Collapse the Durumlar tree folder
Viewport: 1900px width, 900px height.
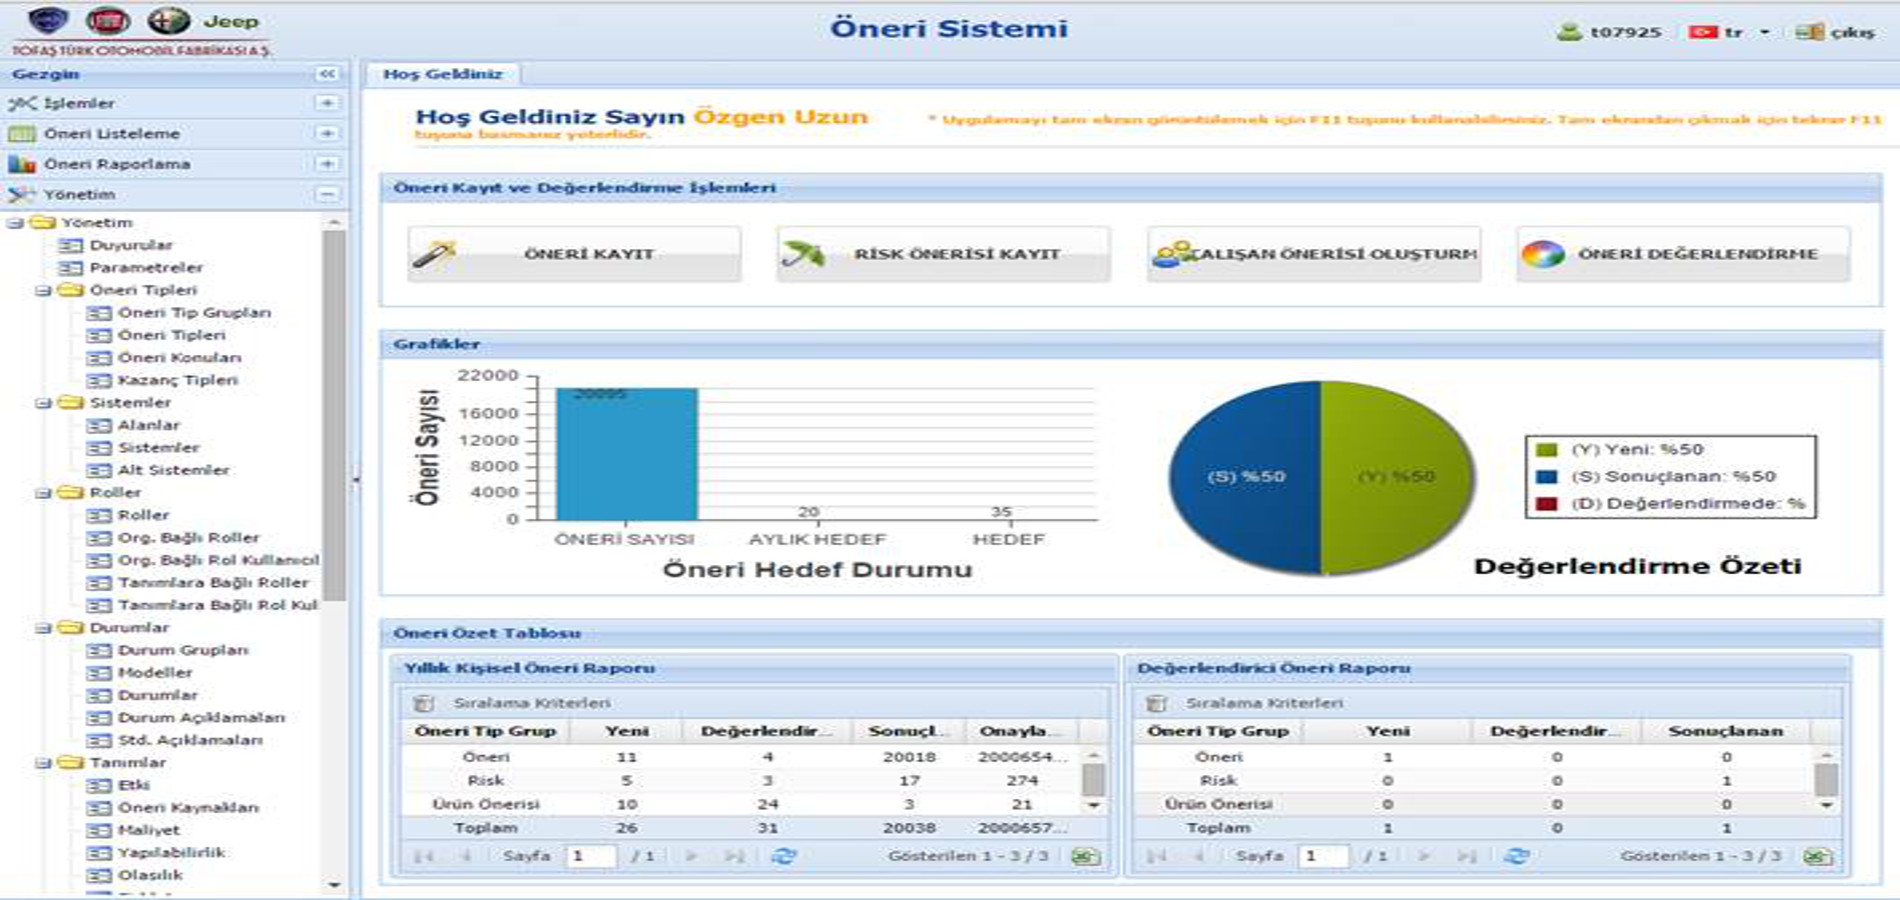[43, 628]
